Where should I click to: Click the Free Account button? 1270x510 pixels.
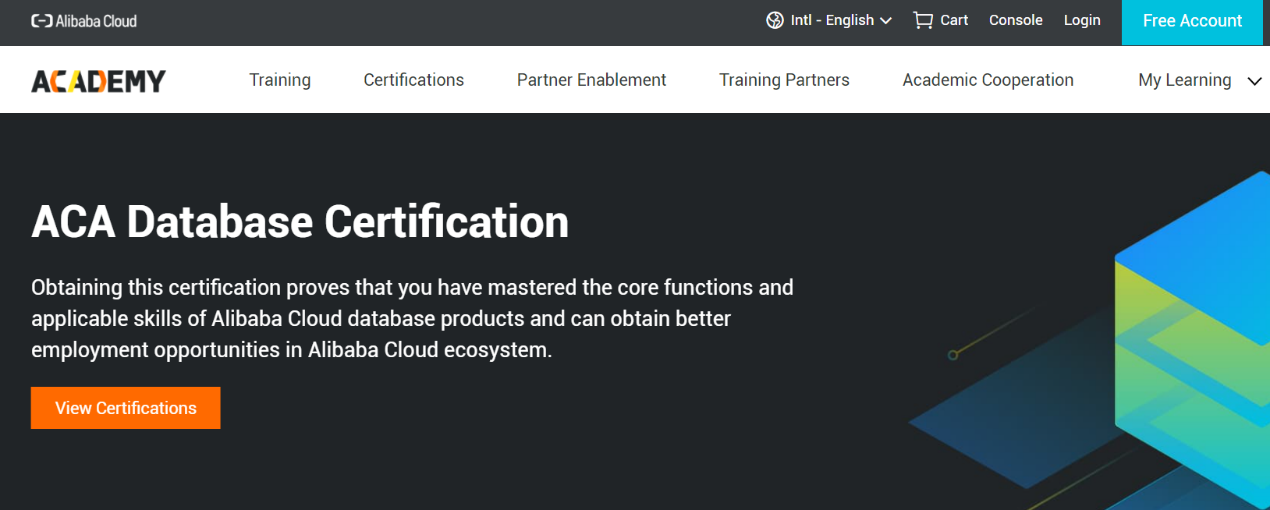click(x=1192, y=22)
